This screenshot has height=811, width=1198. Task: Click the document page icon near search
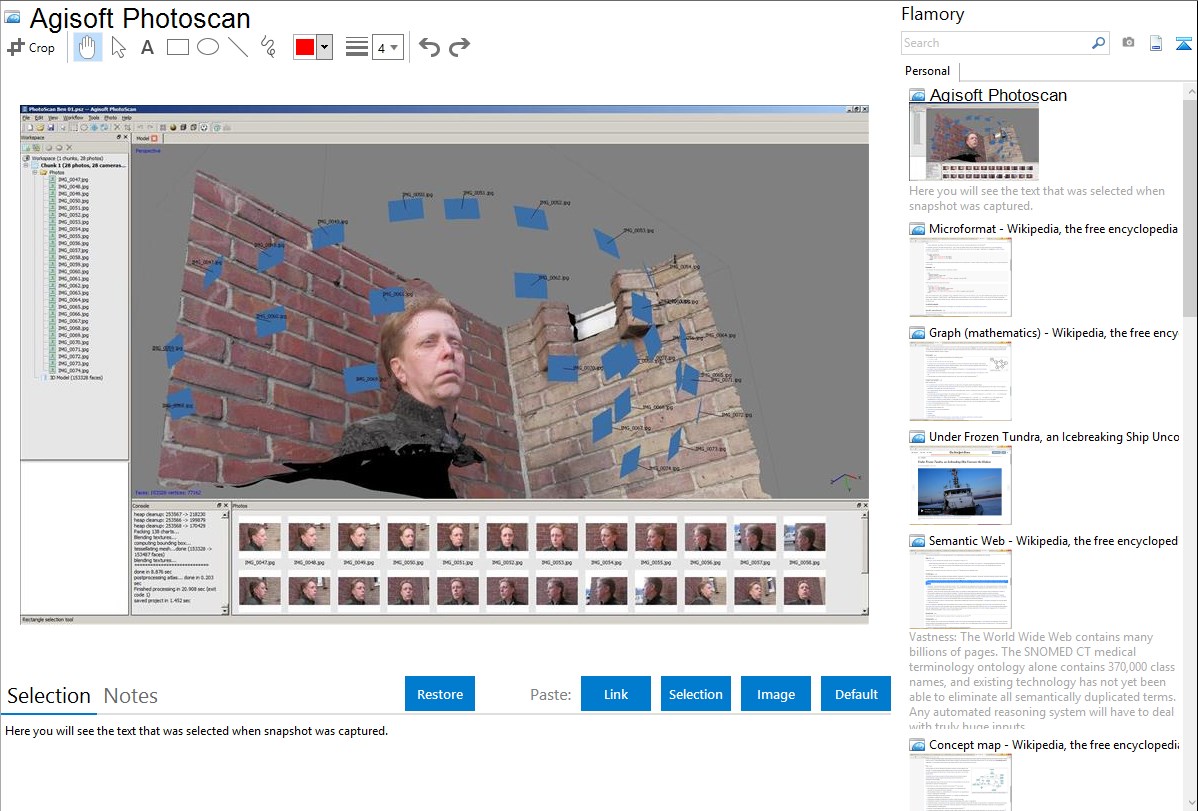click(1156, 43)
